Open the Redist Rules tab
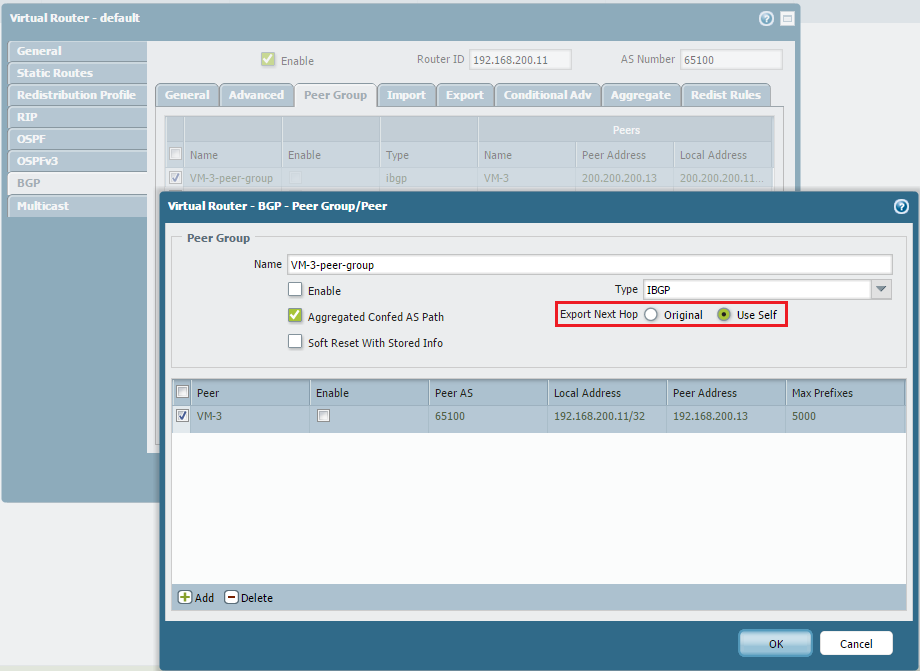Image resolution: width=920 pixels, height=671 pixels. 726,95
